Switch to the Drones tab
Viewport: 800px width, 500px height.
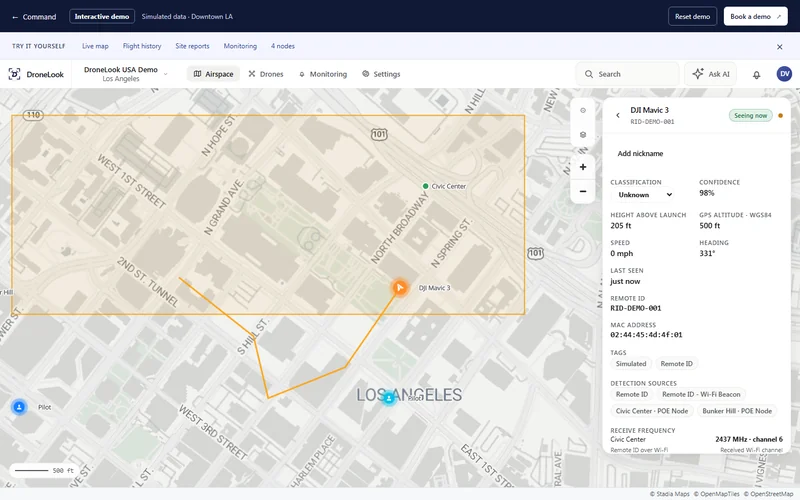(x=266, y=74)
